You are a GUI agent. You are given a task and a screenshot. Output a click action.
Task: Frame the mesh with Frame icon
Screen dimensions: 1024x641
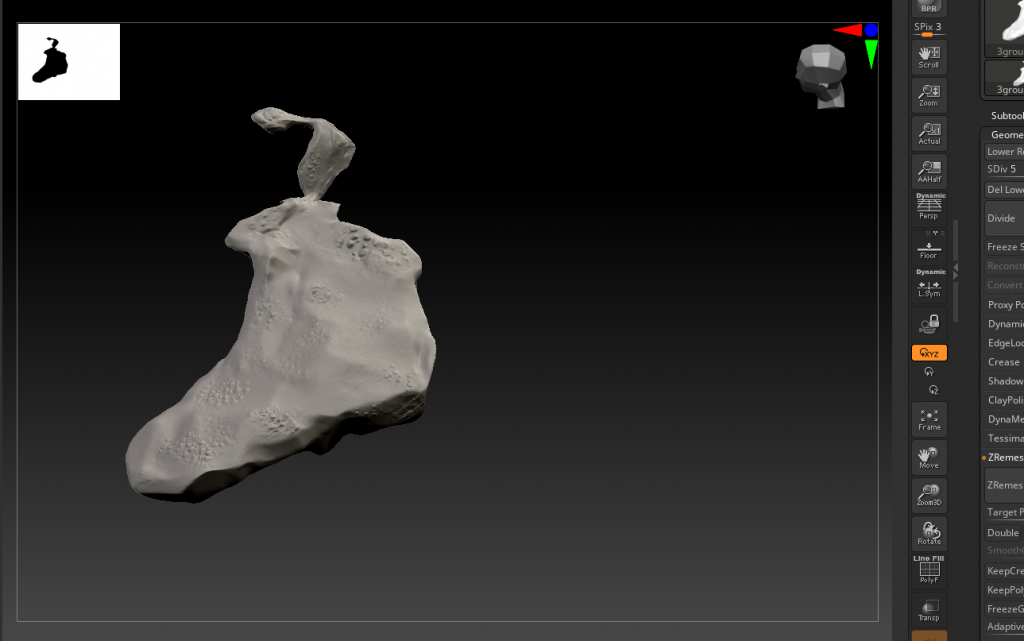point(929,419)
